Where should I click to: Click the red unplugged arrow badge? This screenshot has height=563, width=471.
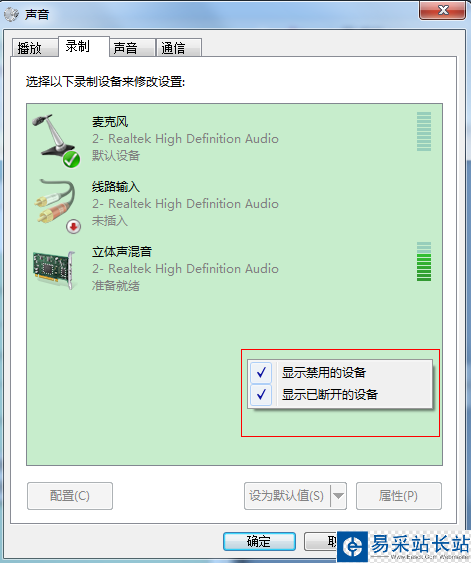[x=73, y=227]
